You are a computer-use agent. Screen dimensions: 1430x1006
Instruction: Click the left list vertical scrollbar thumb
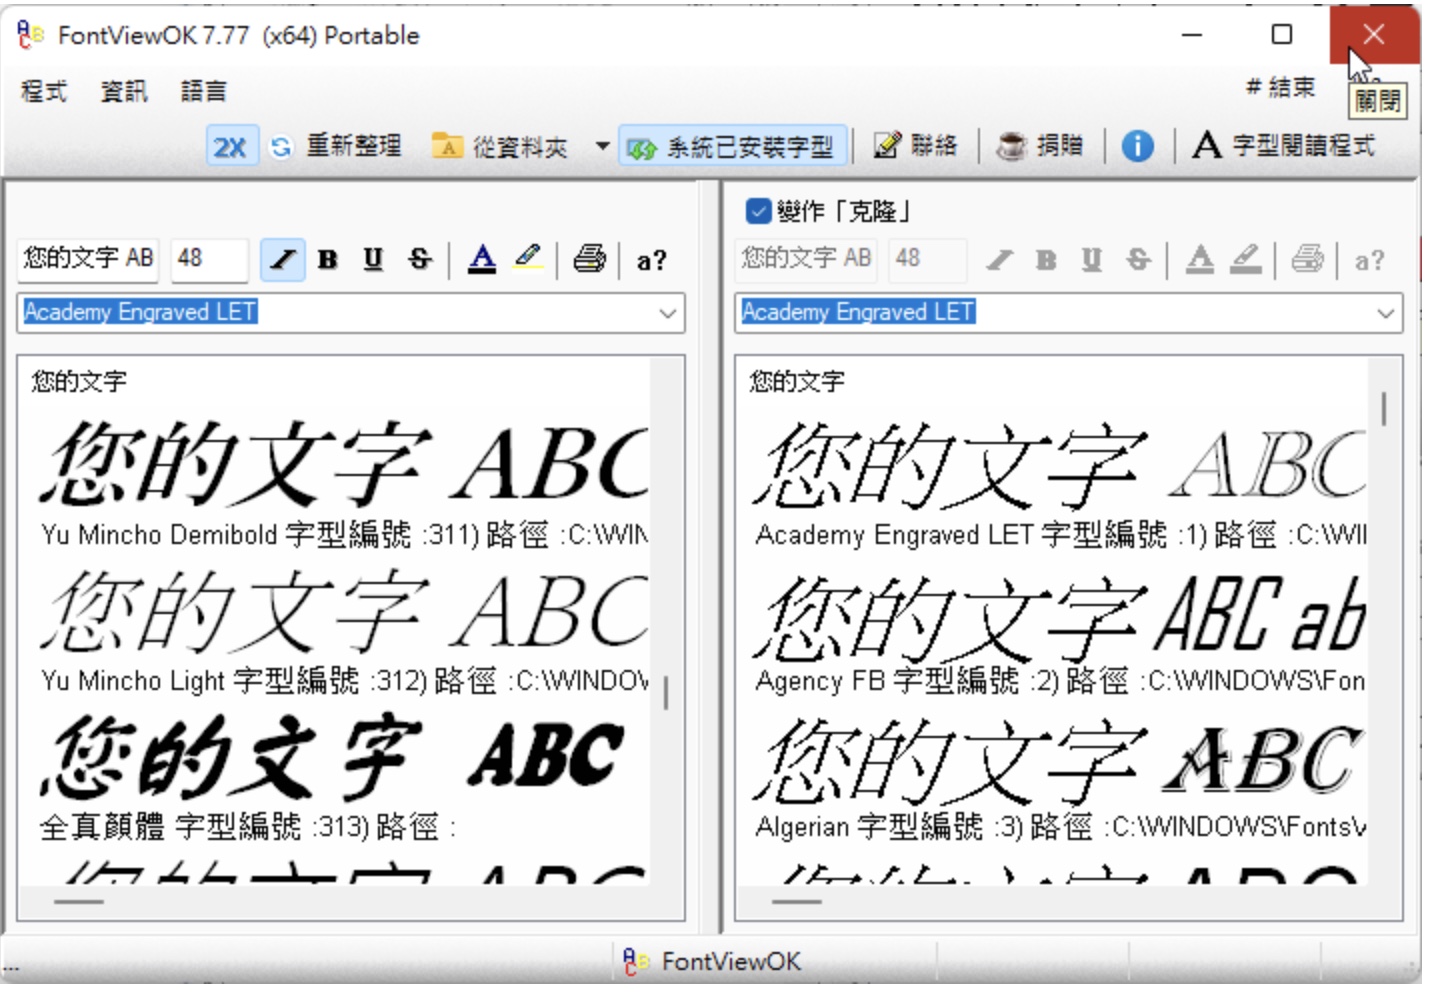pyautogui.click(x=665, y=692)
